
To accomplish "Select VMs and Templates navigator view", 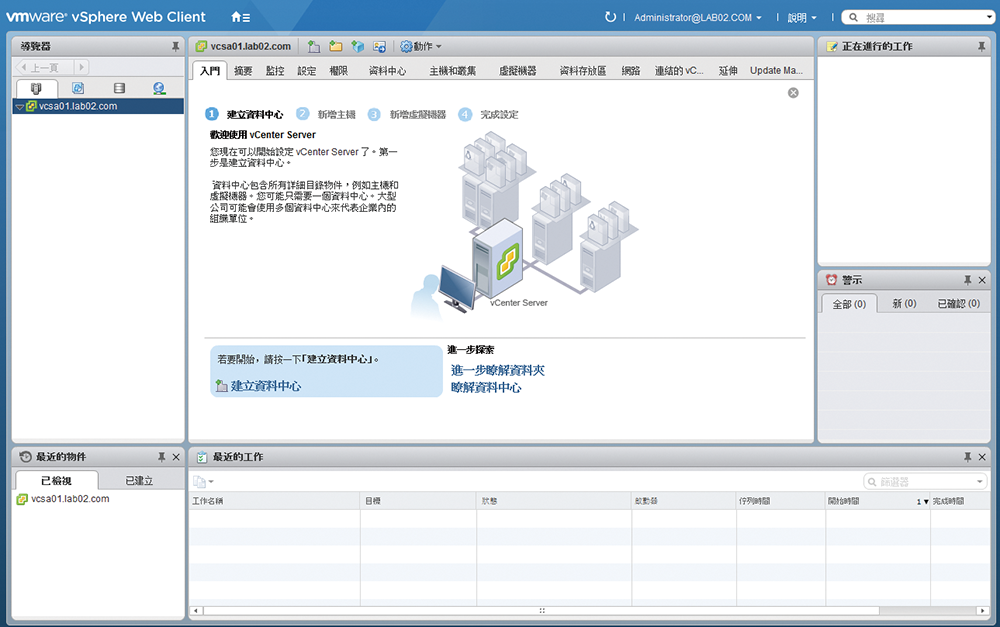I will (78, 88).
